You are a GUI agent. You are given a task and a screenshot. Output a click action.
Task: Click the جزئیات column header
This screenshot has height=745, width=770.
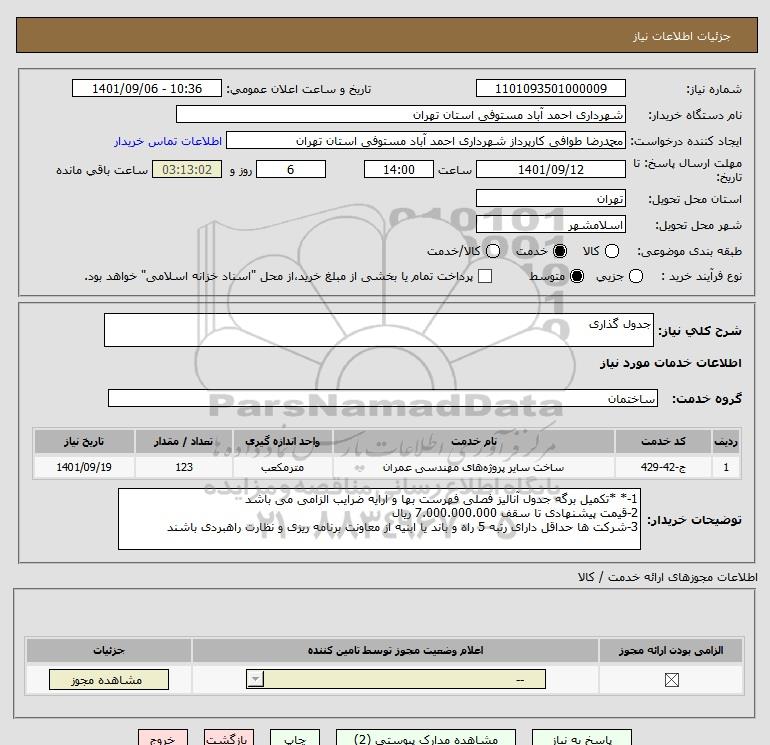pyautogui.click(x=109, y=651)
